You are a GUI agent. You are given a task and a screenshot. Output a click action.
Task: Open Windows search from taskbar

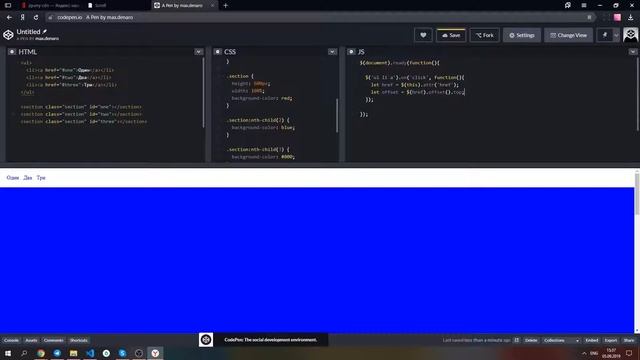point(24,353)
